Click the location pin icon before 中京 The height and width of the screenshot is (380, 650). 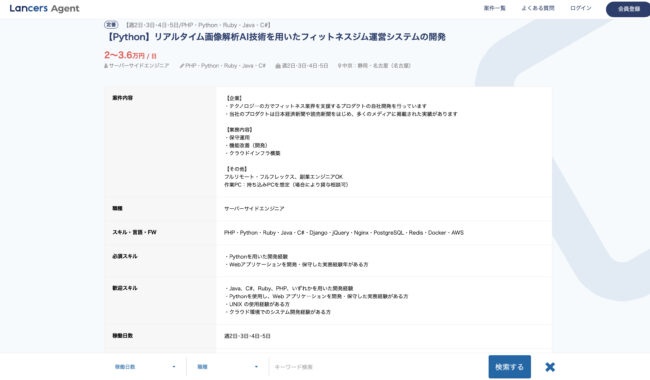340,66
